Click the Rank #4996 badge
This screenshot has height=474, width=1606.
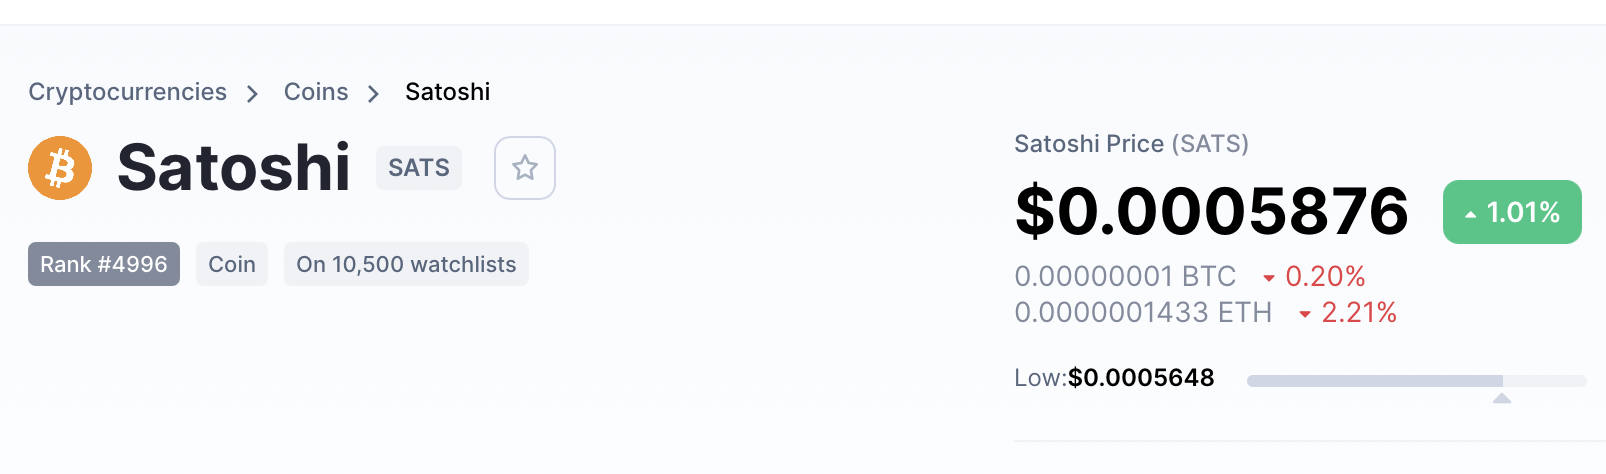click(x=104, y=264)
